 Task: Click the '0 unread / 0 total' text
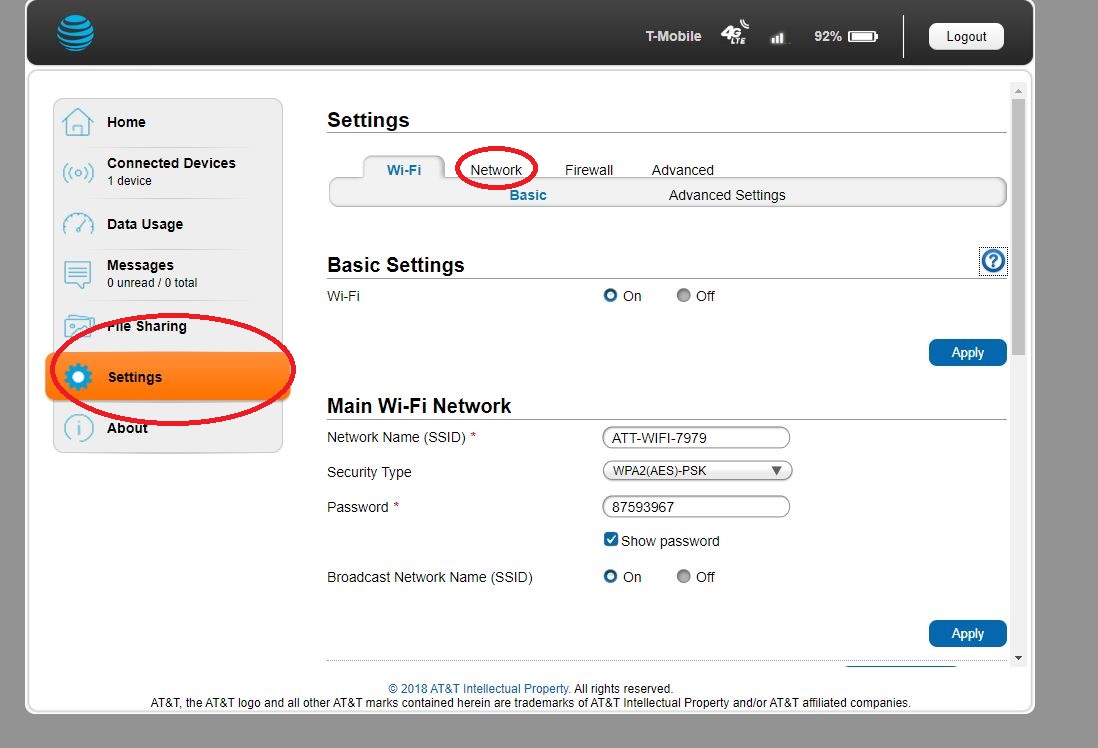[x=152, y=283]
